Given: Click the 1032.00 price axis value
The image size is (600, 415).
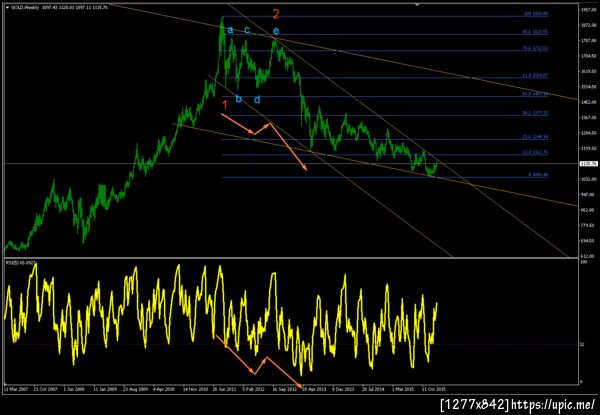Looking at the screenshot, I should tap(587, 179).
